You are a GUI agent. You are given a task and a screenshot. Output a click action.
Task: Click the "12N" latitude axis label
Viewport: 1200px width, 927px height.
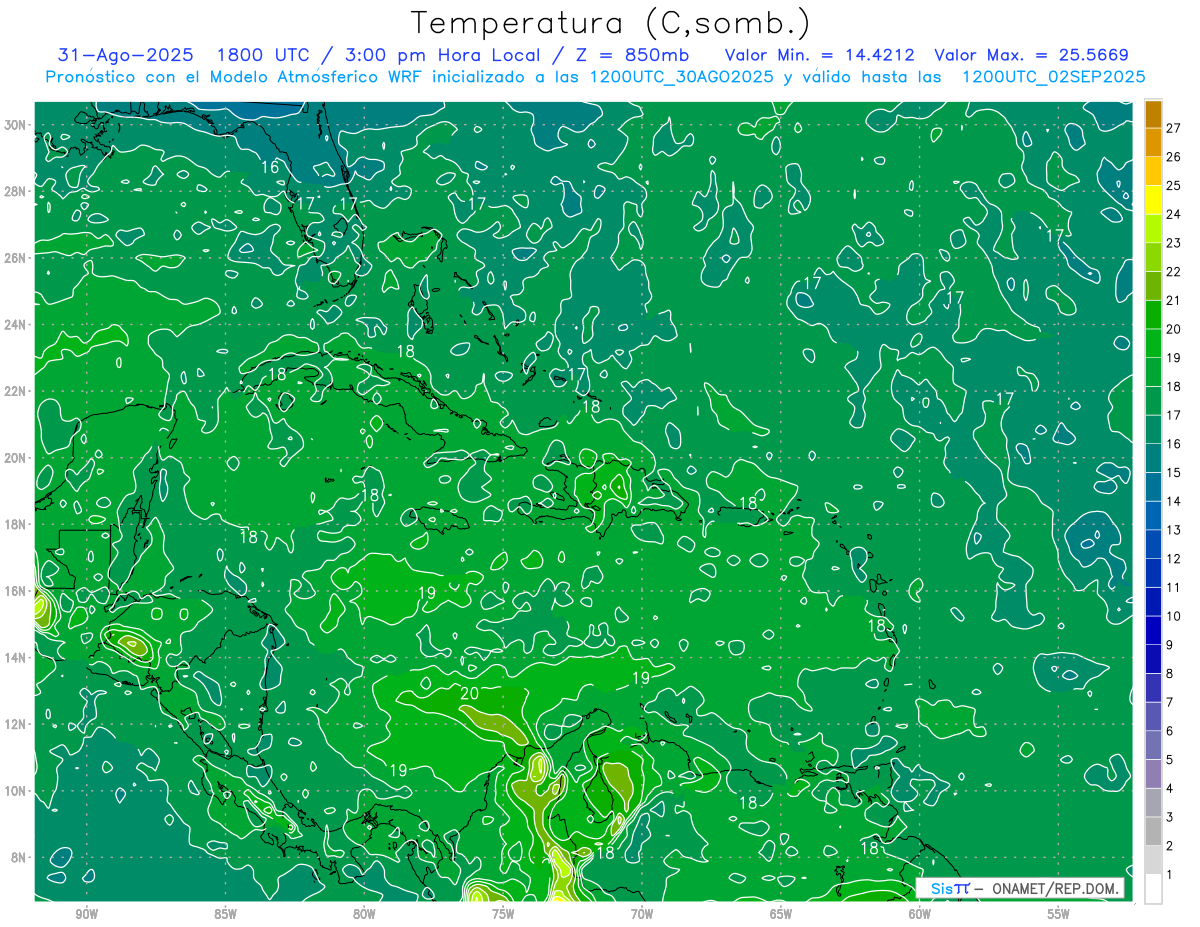(x=16, y=724)
